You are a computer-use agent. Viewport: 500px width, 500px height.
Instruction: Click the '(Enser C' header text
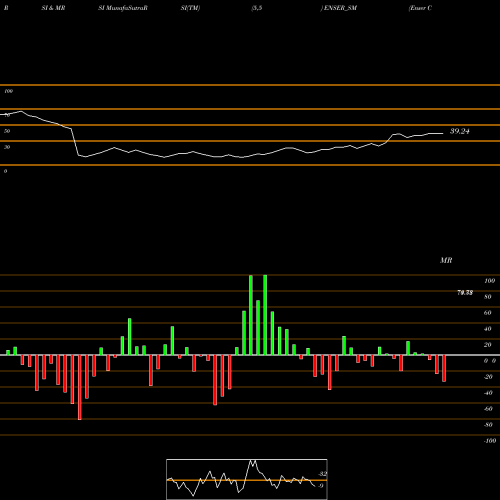420,8
